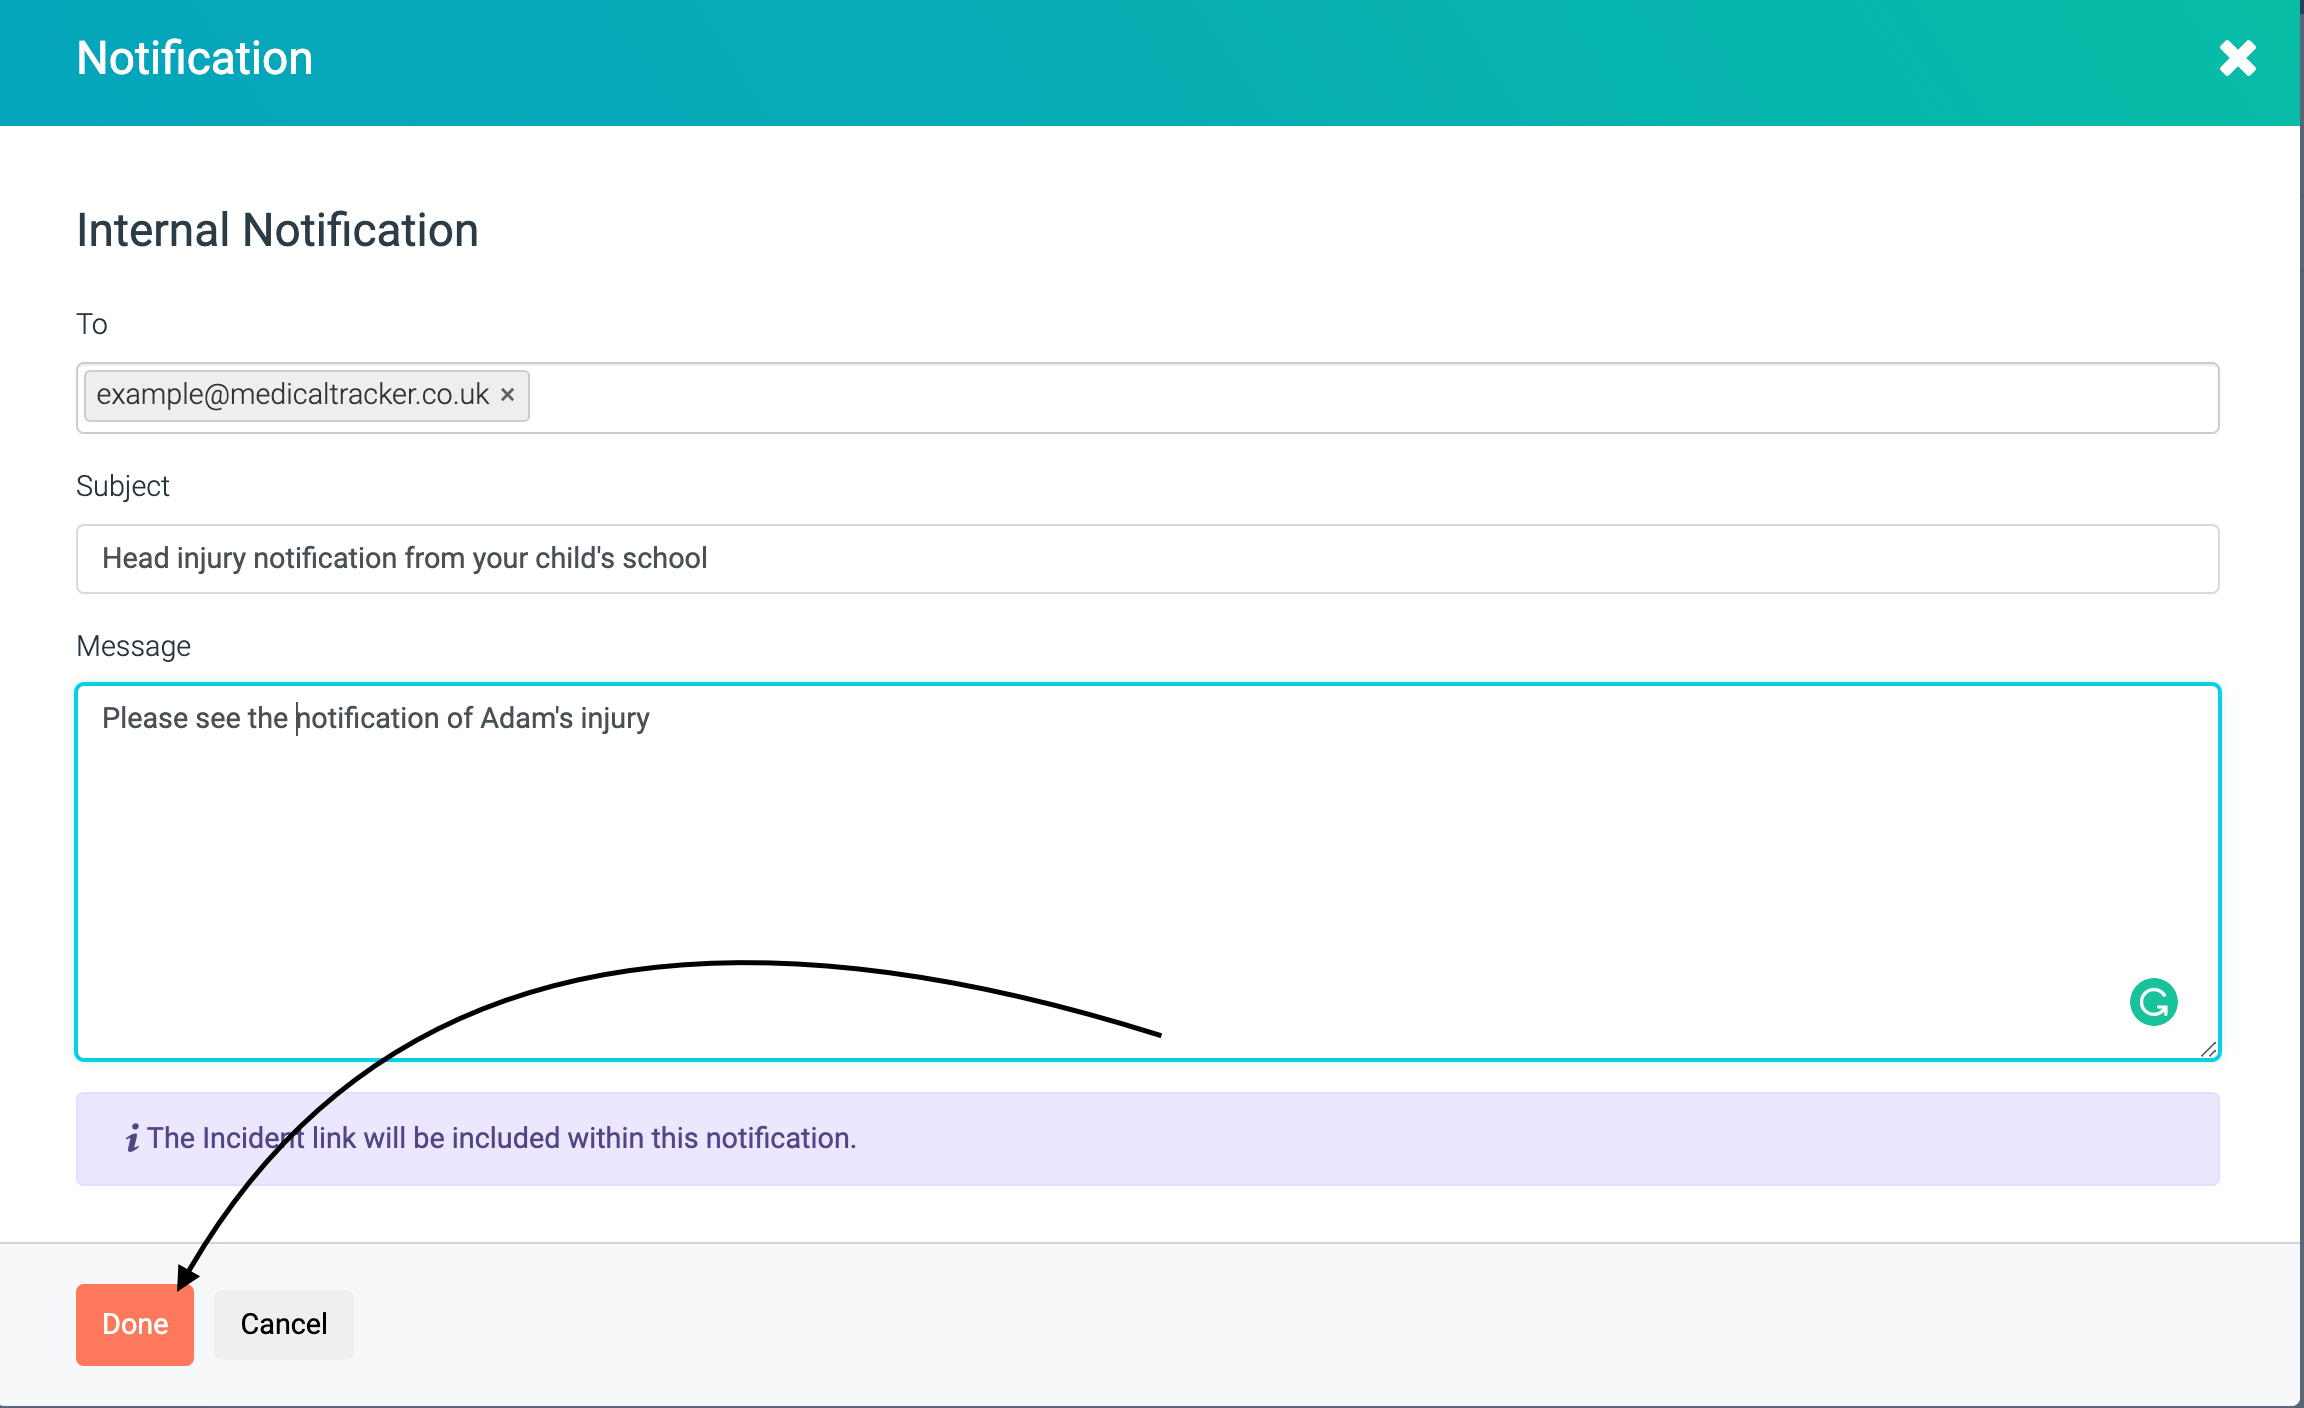The width and height of the screenshot is (2304, 1408).
Task: Click the information symbol beside Incident link notice
Action: coord(133,1137)
